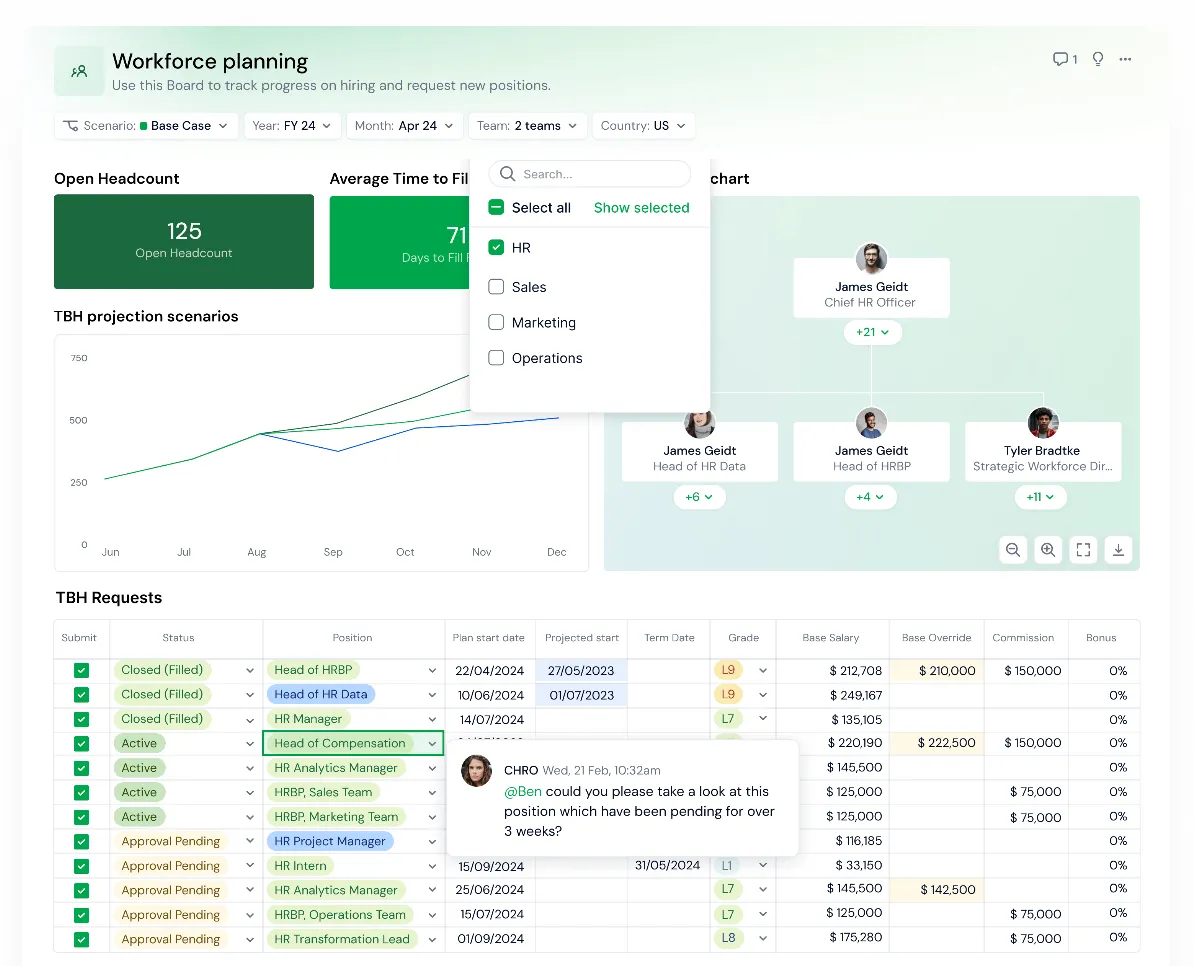The image size is (1194, 966).
Task: Open the three-dot more options menu
Action: (x=1125, y=59)
